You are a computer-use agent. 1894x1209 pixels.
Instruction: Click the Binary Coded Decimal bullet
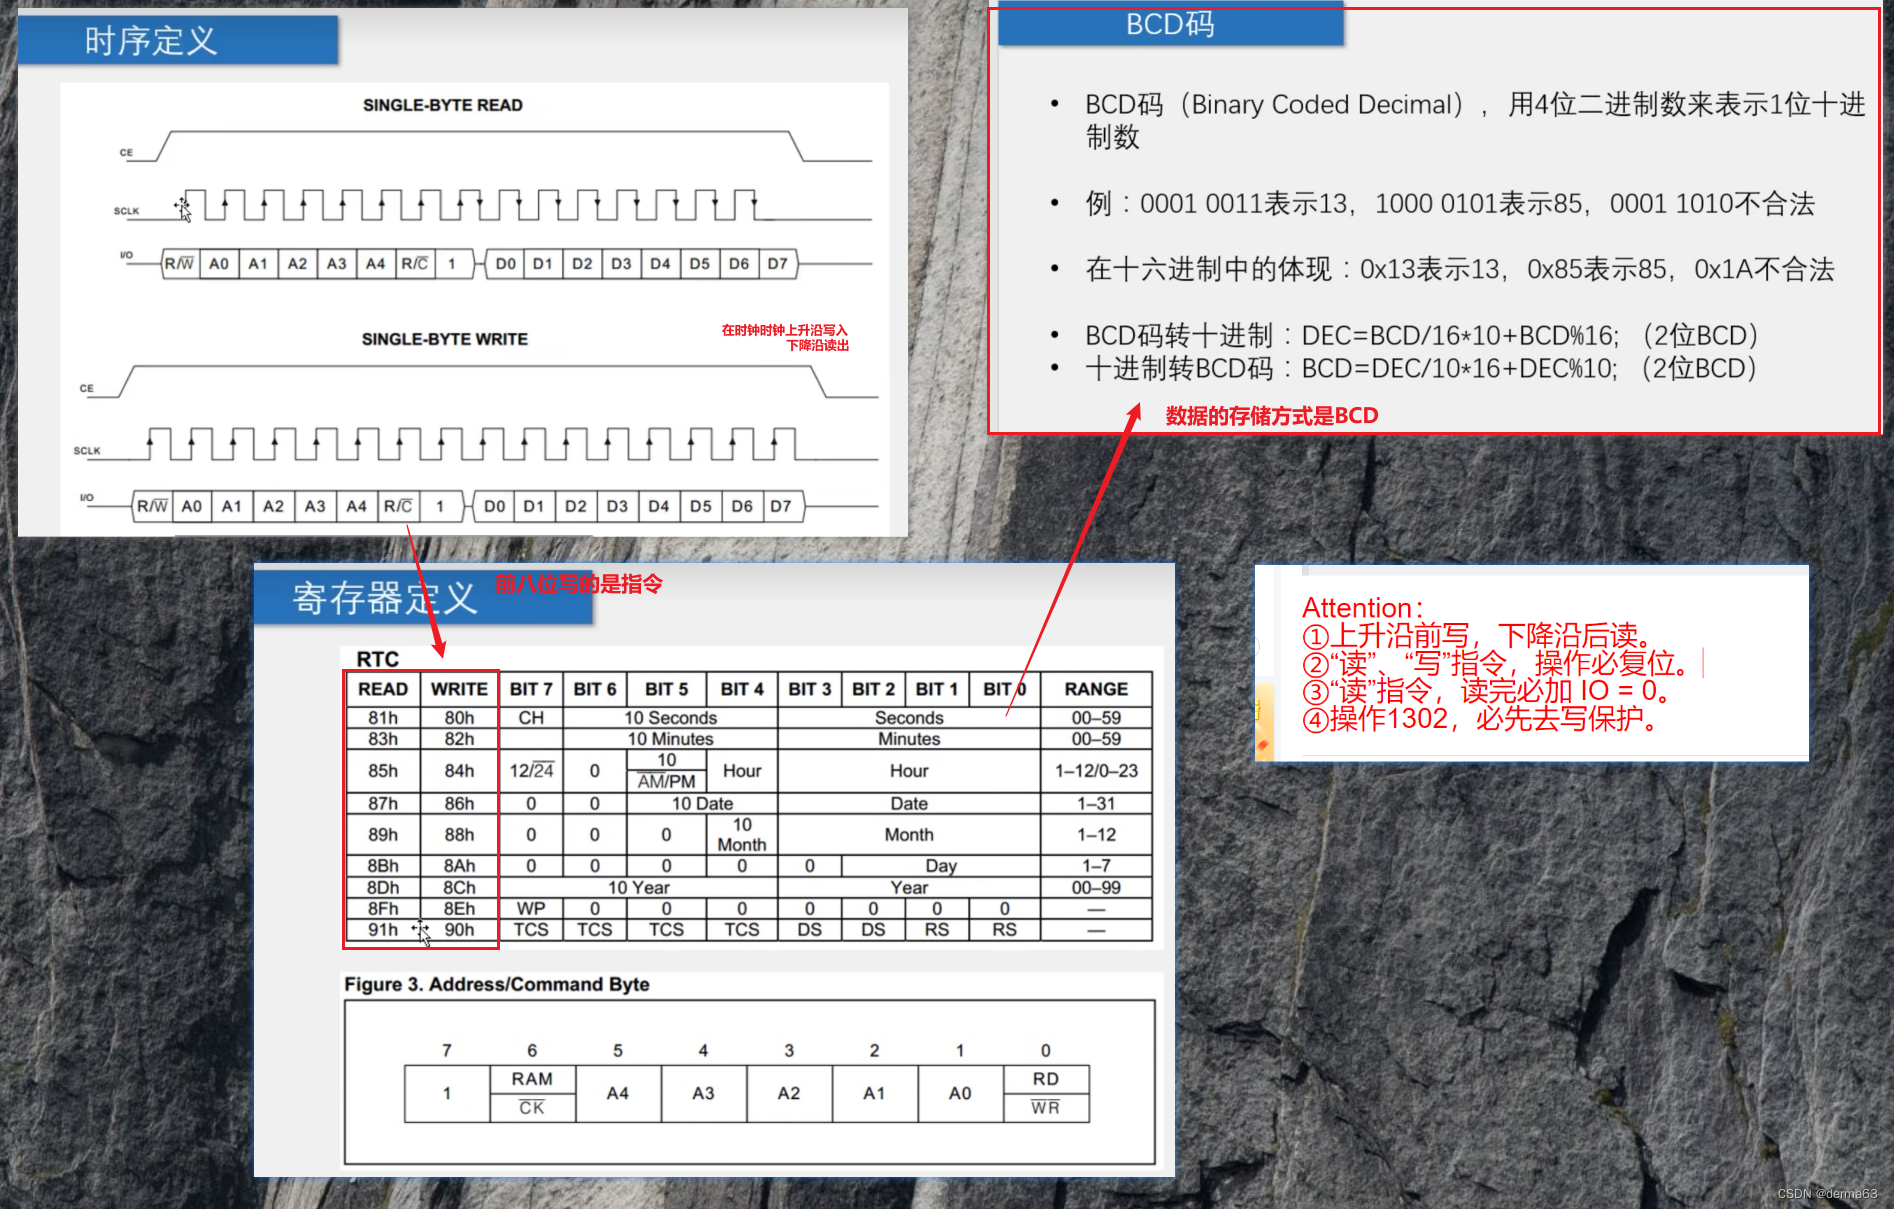(x=1475, y=120)
